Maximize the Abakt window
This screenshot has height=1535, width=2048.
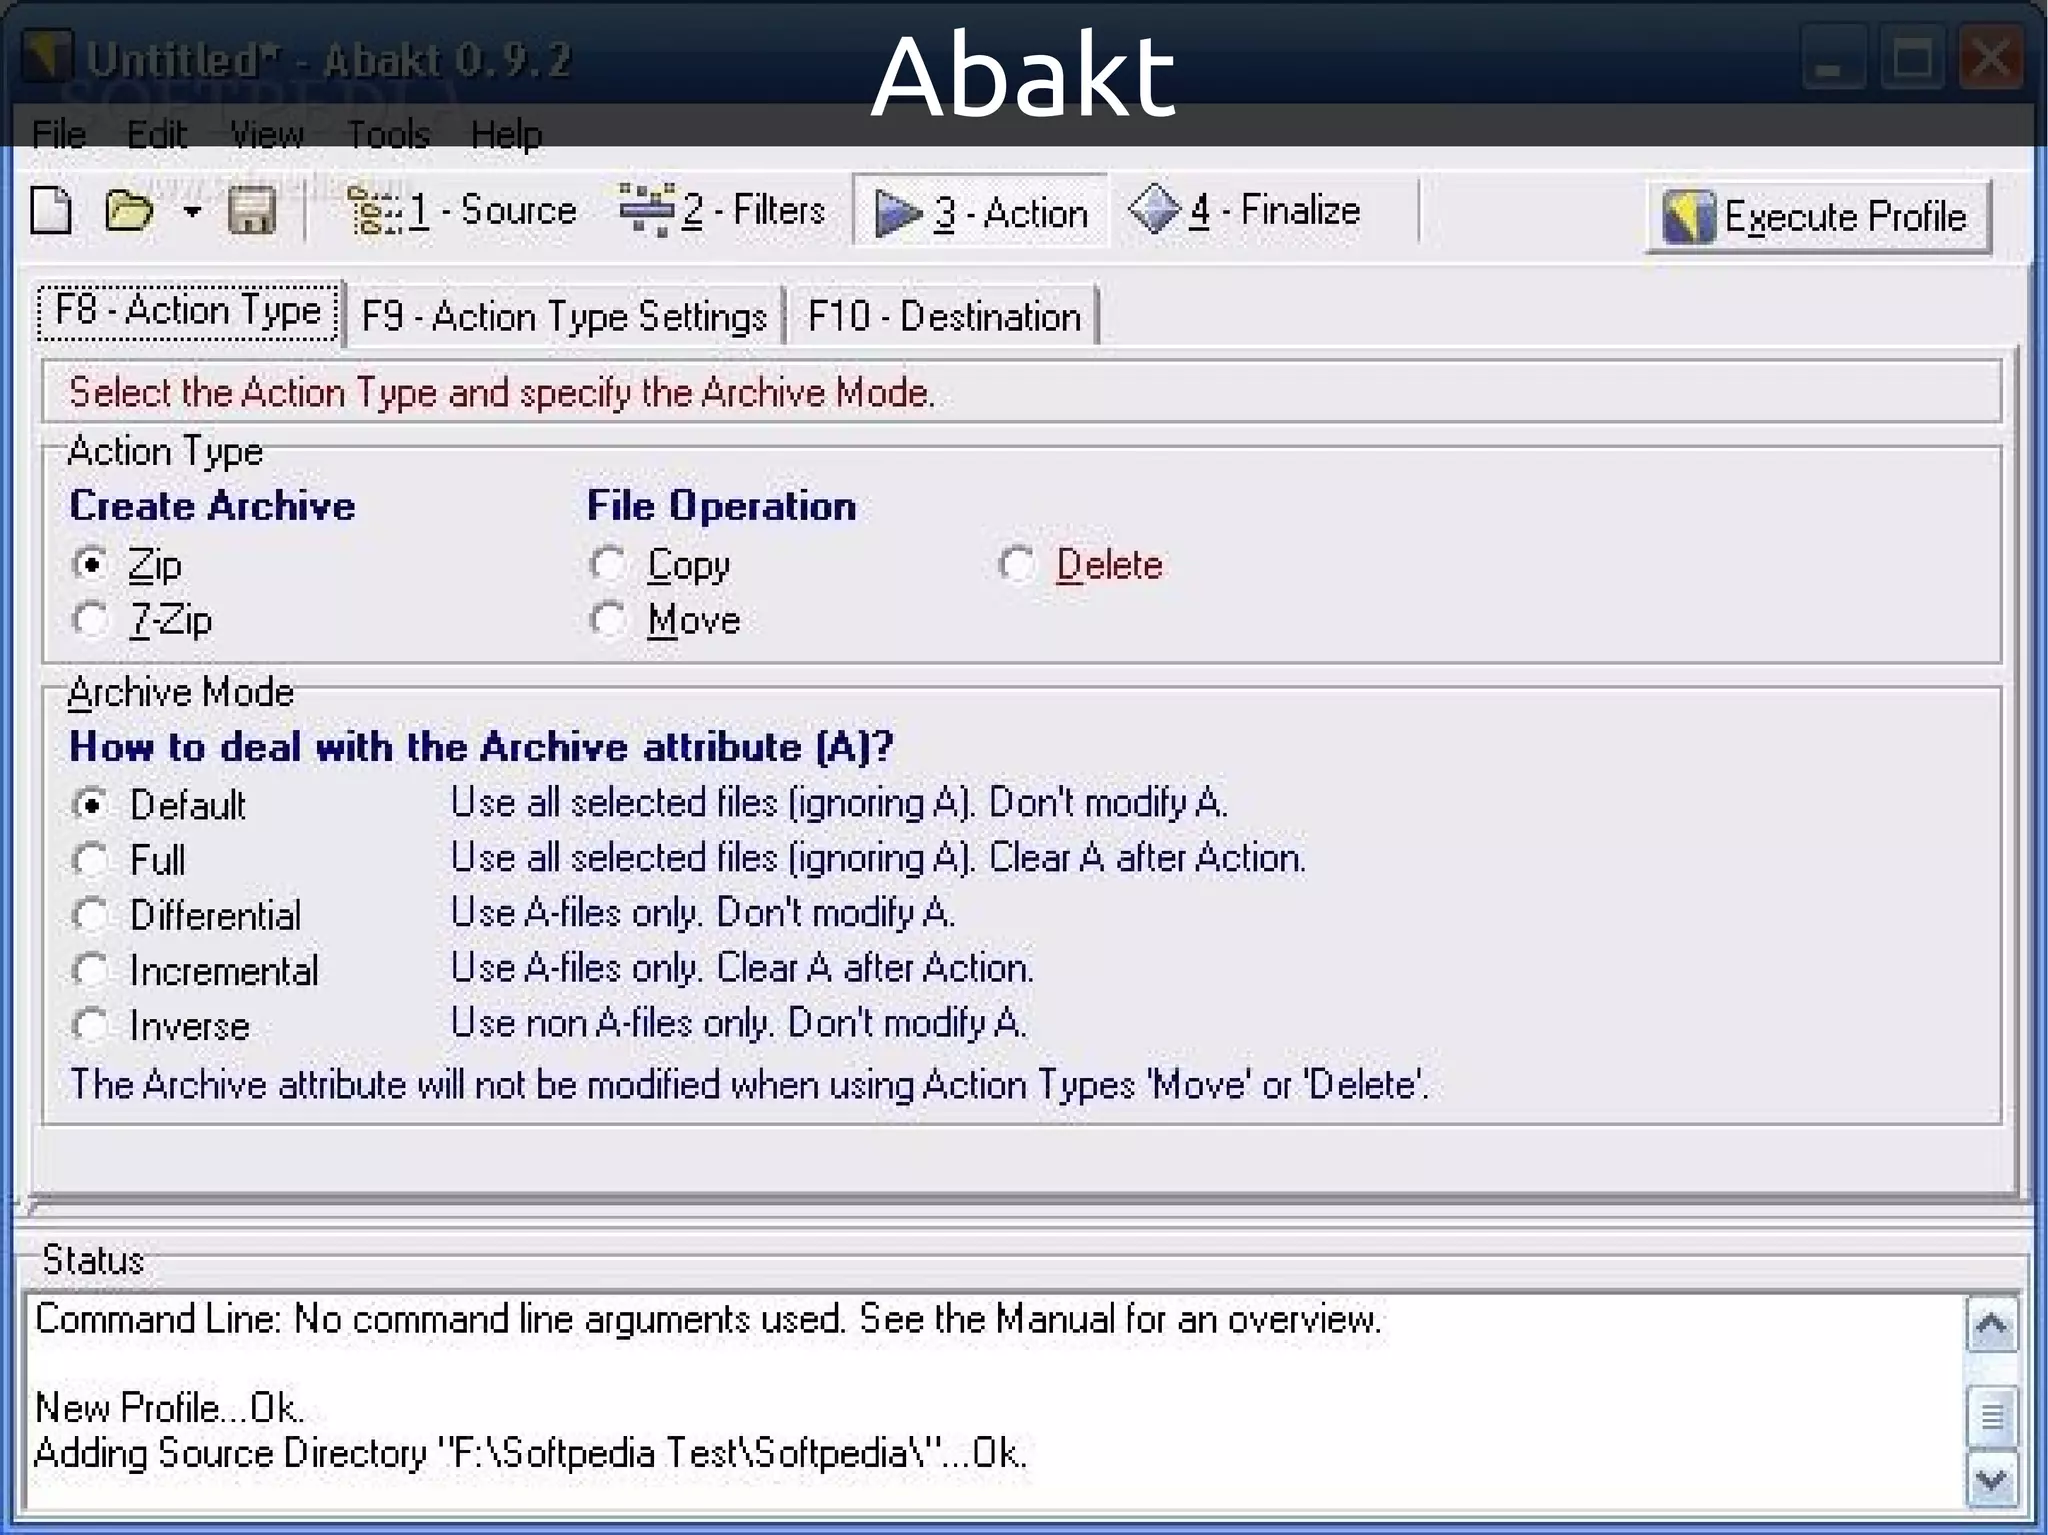(x=1912, y=59)
